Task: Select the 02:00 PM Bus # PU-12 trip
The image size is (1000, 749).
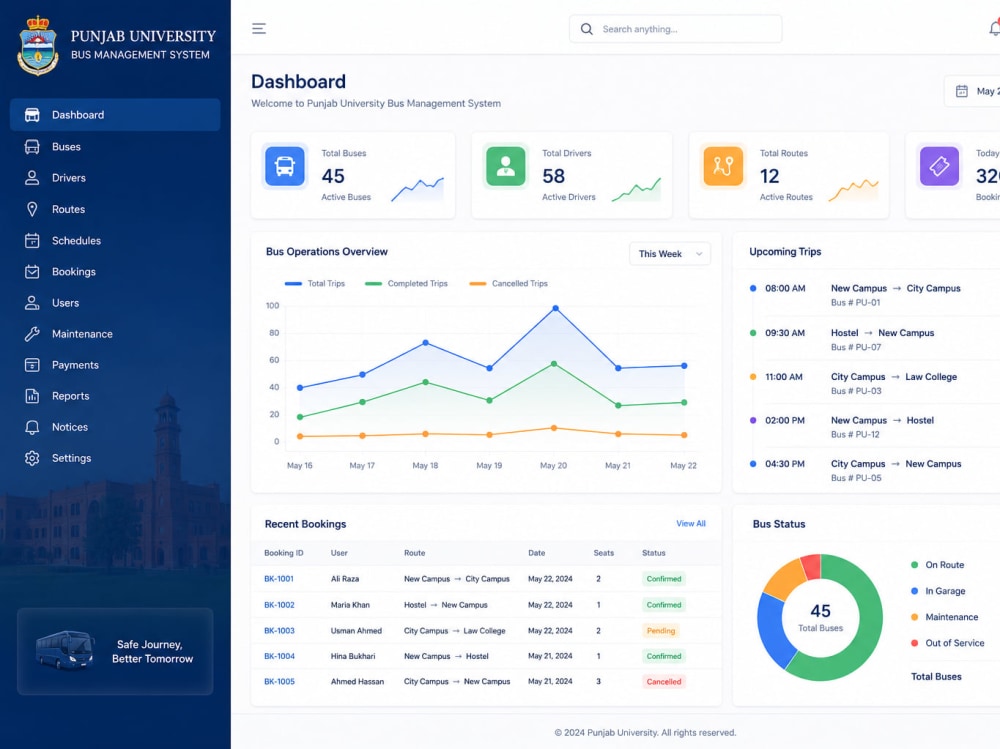Action: click(x=874, y=427)
